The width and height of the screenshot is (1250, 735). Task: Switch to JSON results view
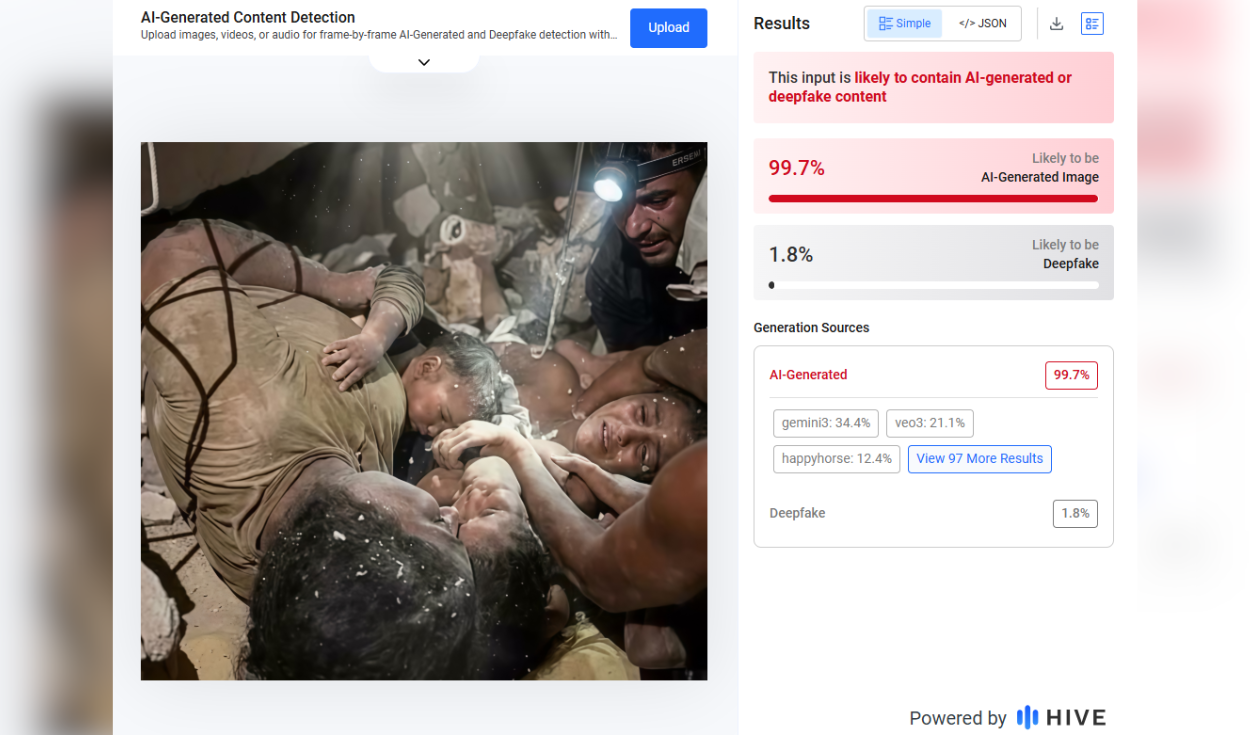point(982,24)
